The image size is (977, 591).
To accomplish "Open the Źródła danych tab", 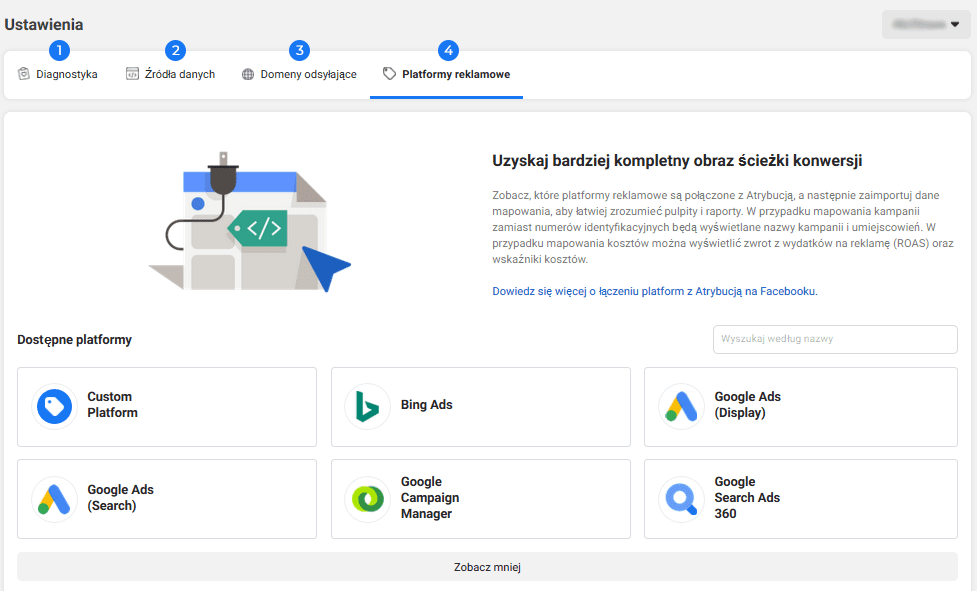I will click(178, 73).
